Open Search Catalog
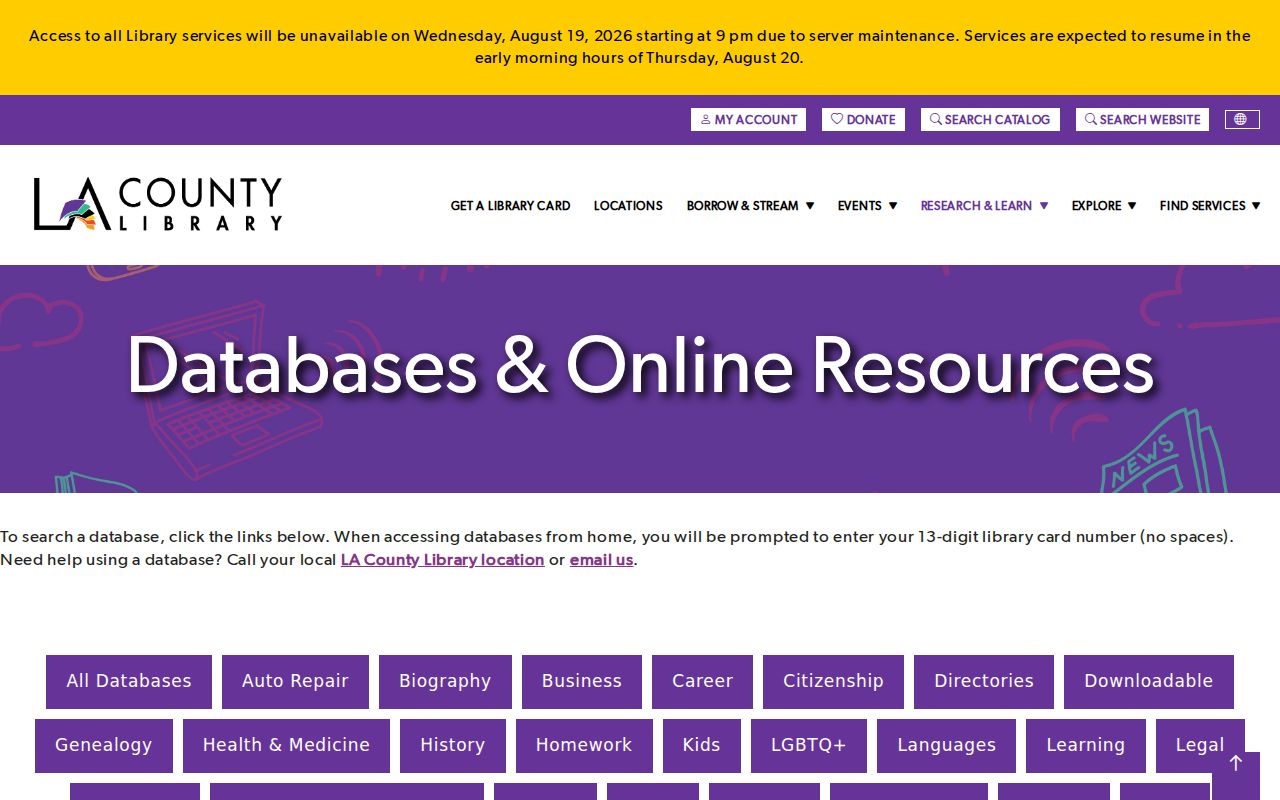Image resolution: width=1280 pixels, height=800 pixels. 990,119
